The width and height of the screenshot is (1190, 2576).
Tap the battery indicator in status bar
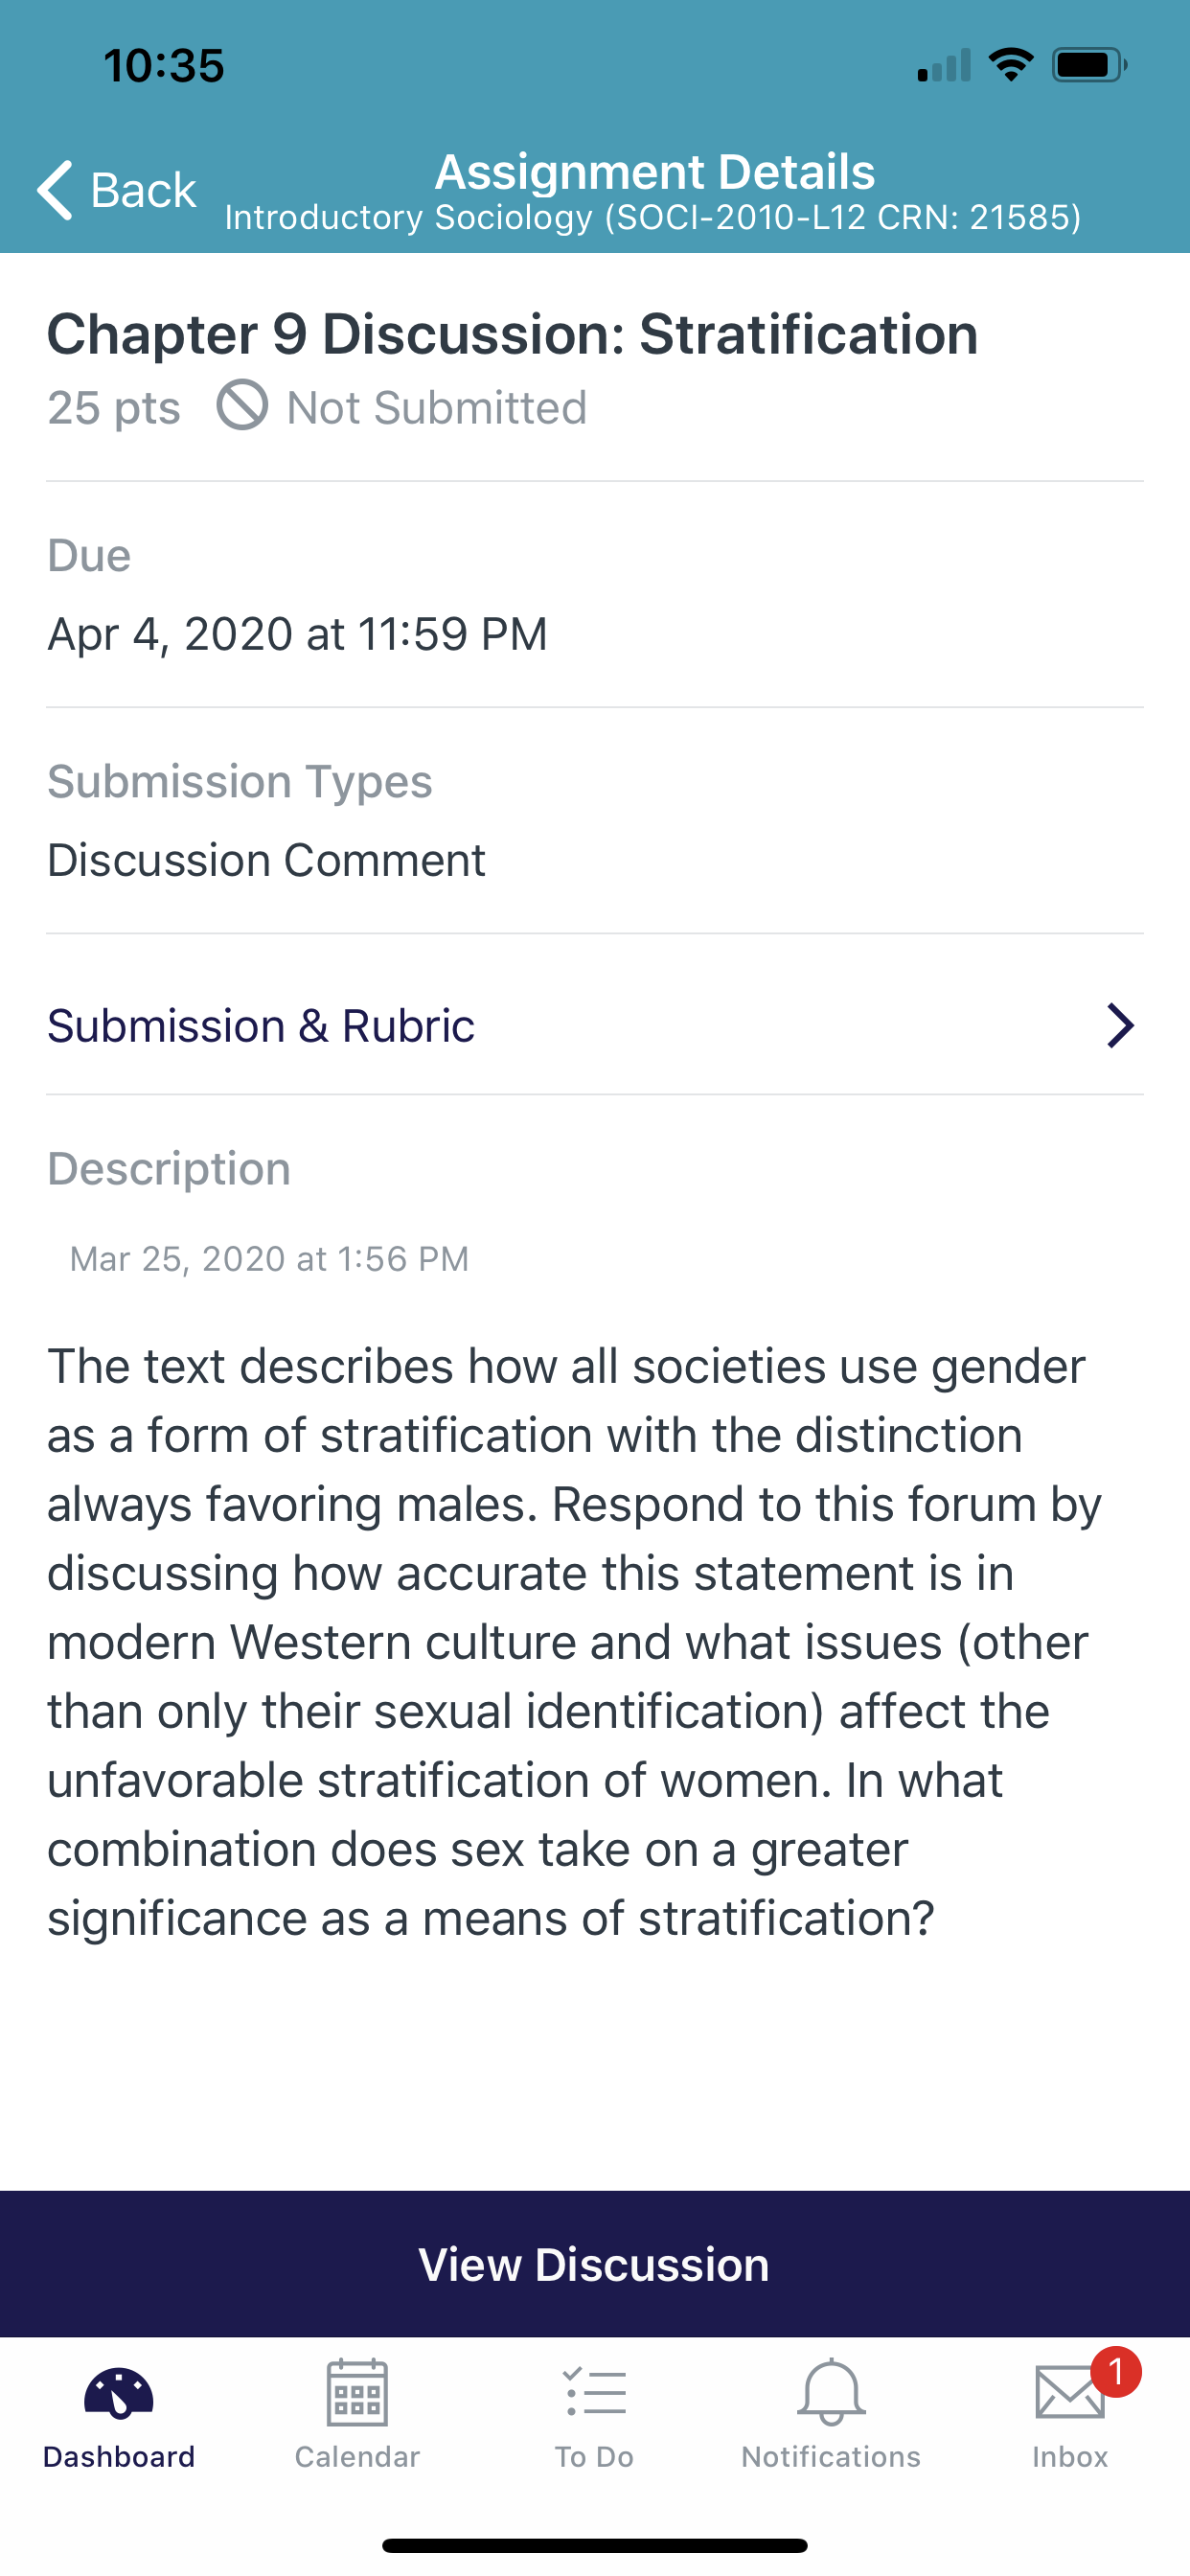tap(1090, 66)
